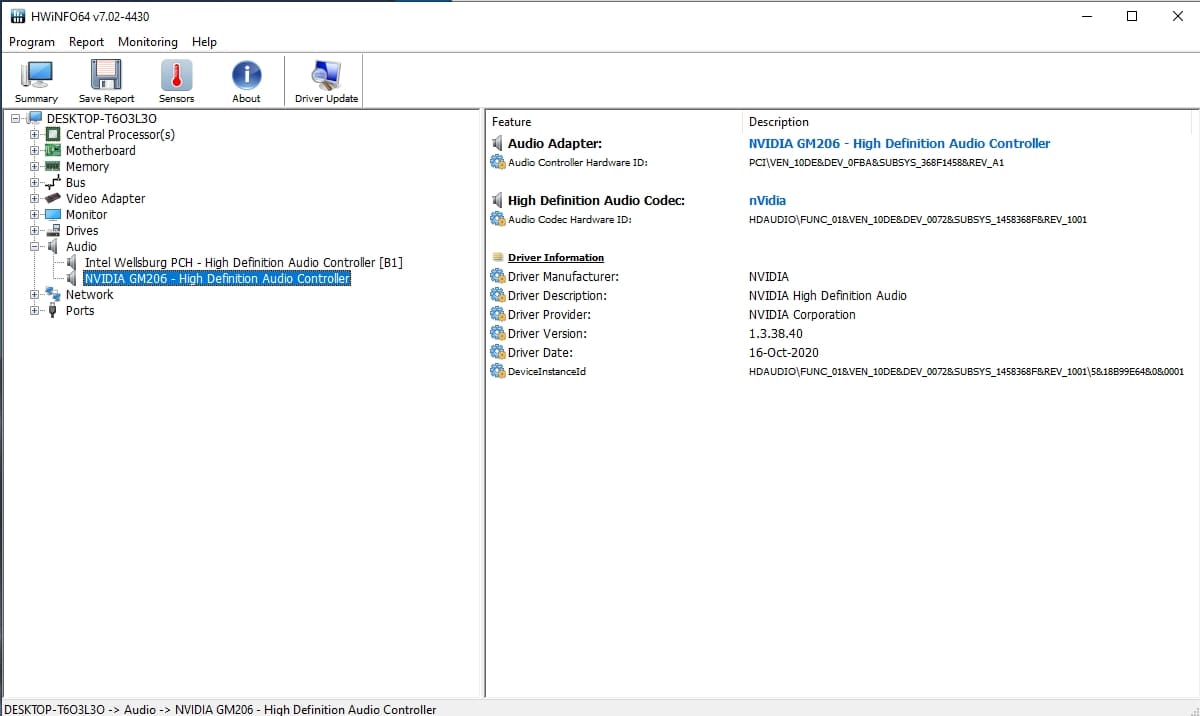This screenshot has width=1200, height=716.
Task: Click the Central Processor(s) chip icon
Action: point(54,134)
